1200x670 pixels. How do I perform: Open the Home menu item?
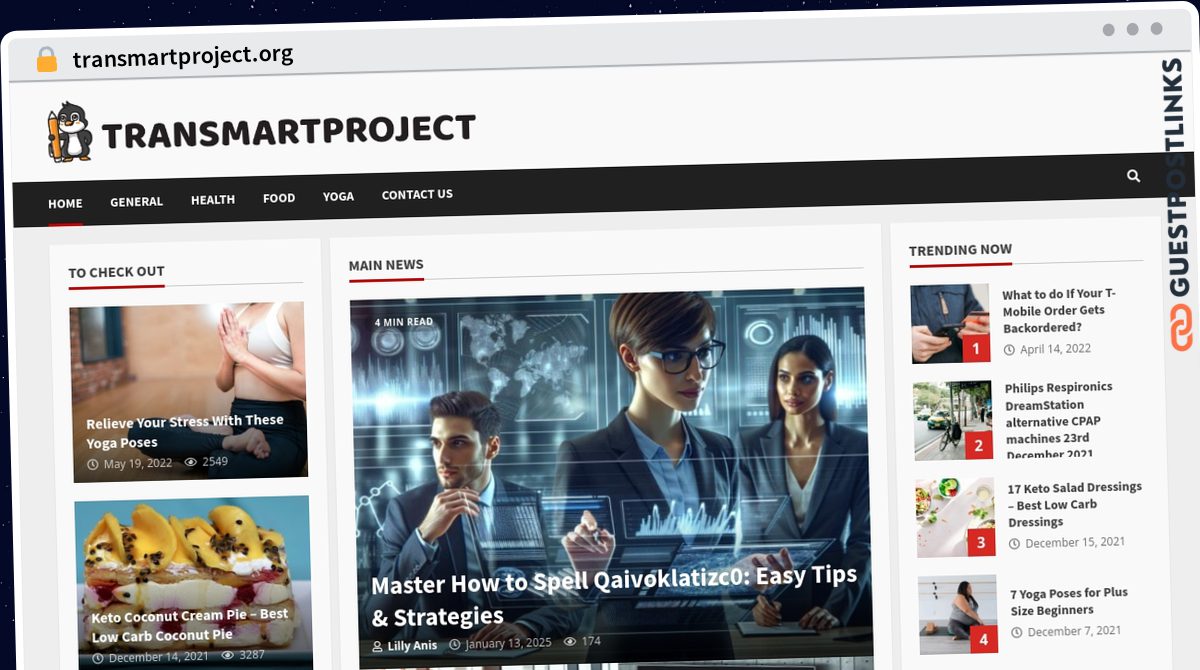point(65,203)
